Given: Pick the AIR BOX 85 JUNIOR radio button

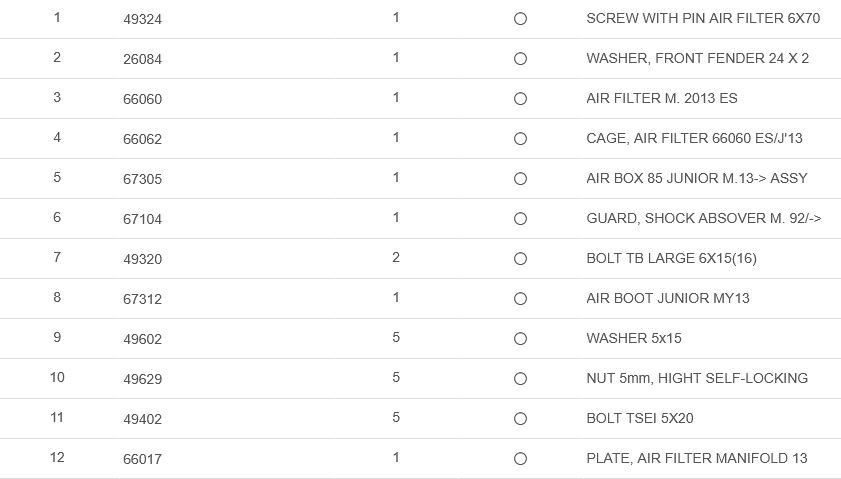Looking at the screenshot, I should coord(520,179).
